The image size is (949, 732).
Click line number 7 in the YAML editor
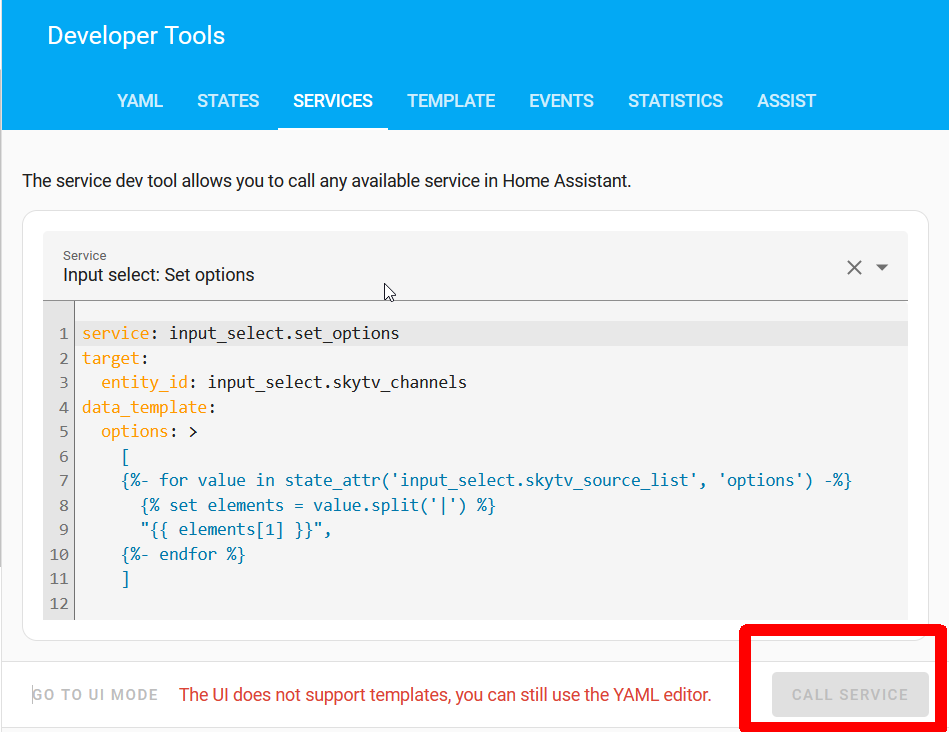[63, 480]
